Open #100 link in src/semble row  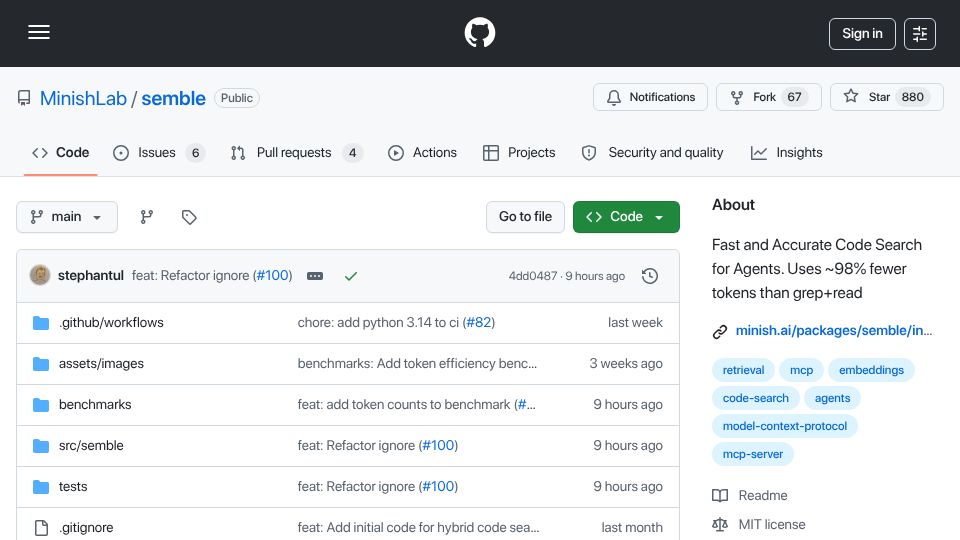click(x=438, y=446)
